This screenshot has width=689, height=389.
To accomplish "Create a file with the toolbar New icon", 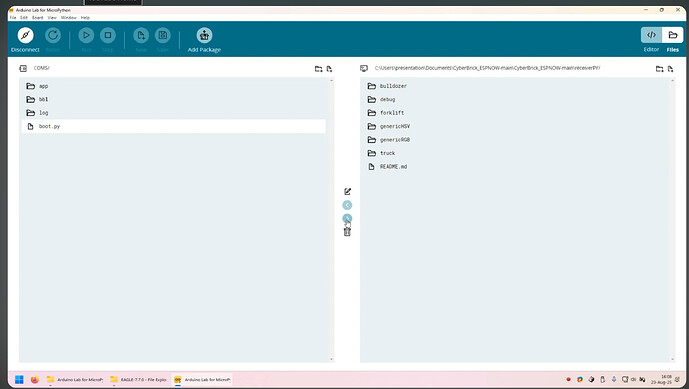I will (141, 35).
